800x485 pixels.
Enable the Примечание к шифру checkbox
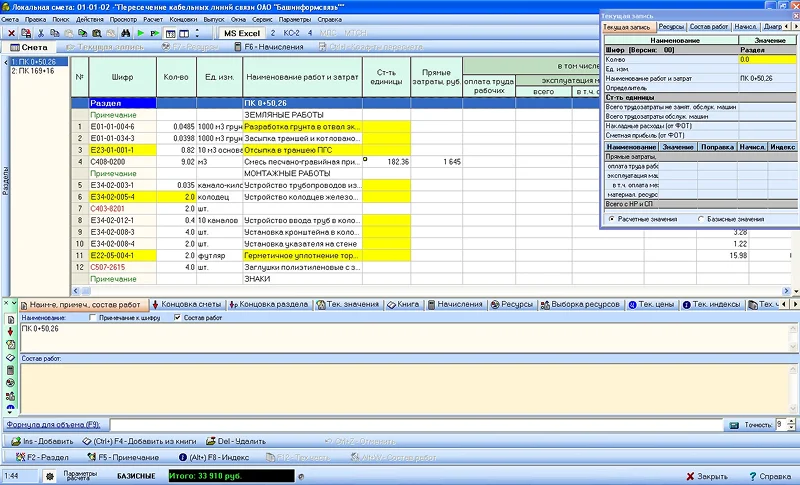(93, 318)
